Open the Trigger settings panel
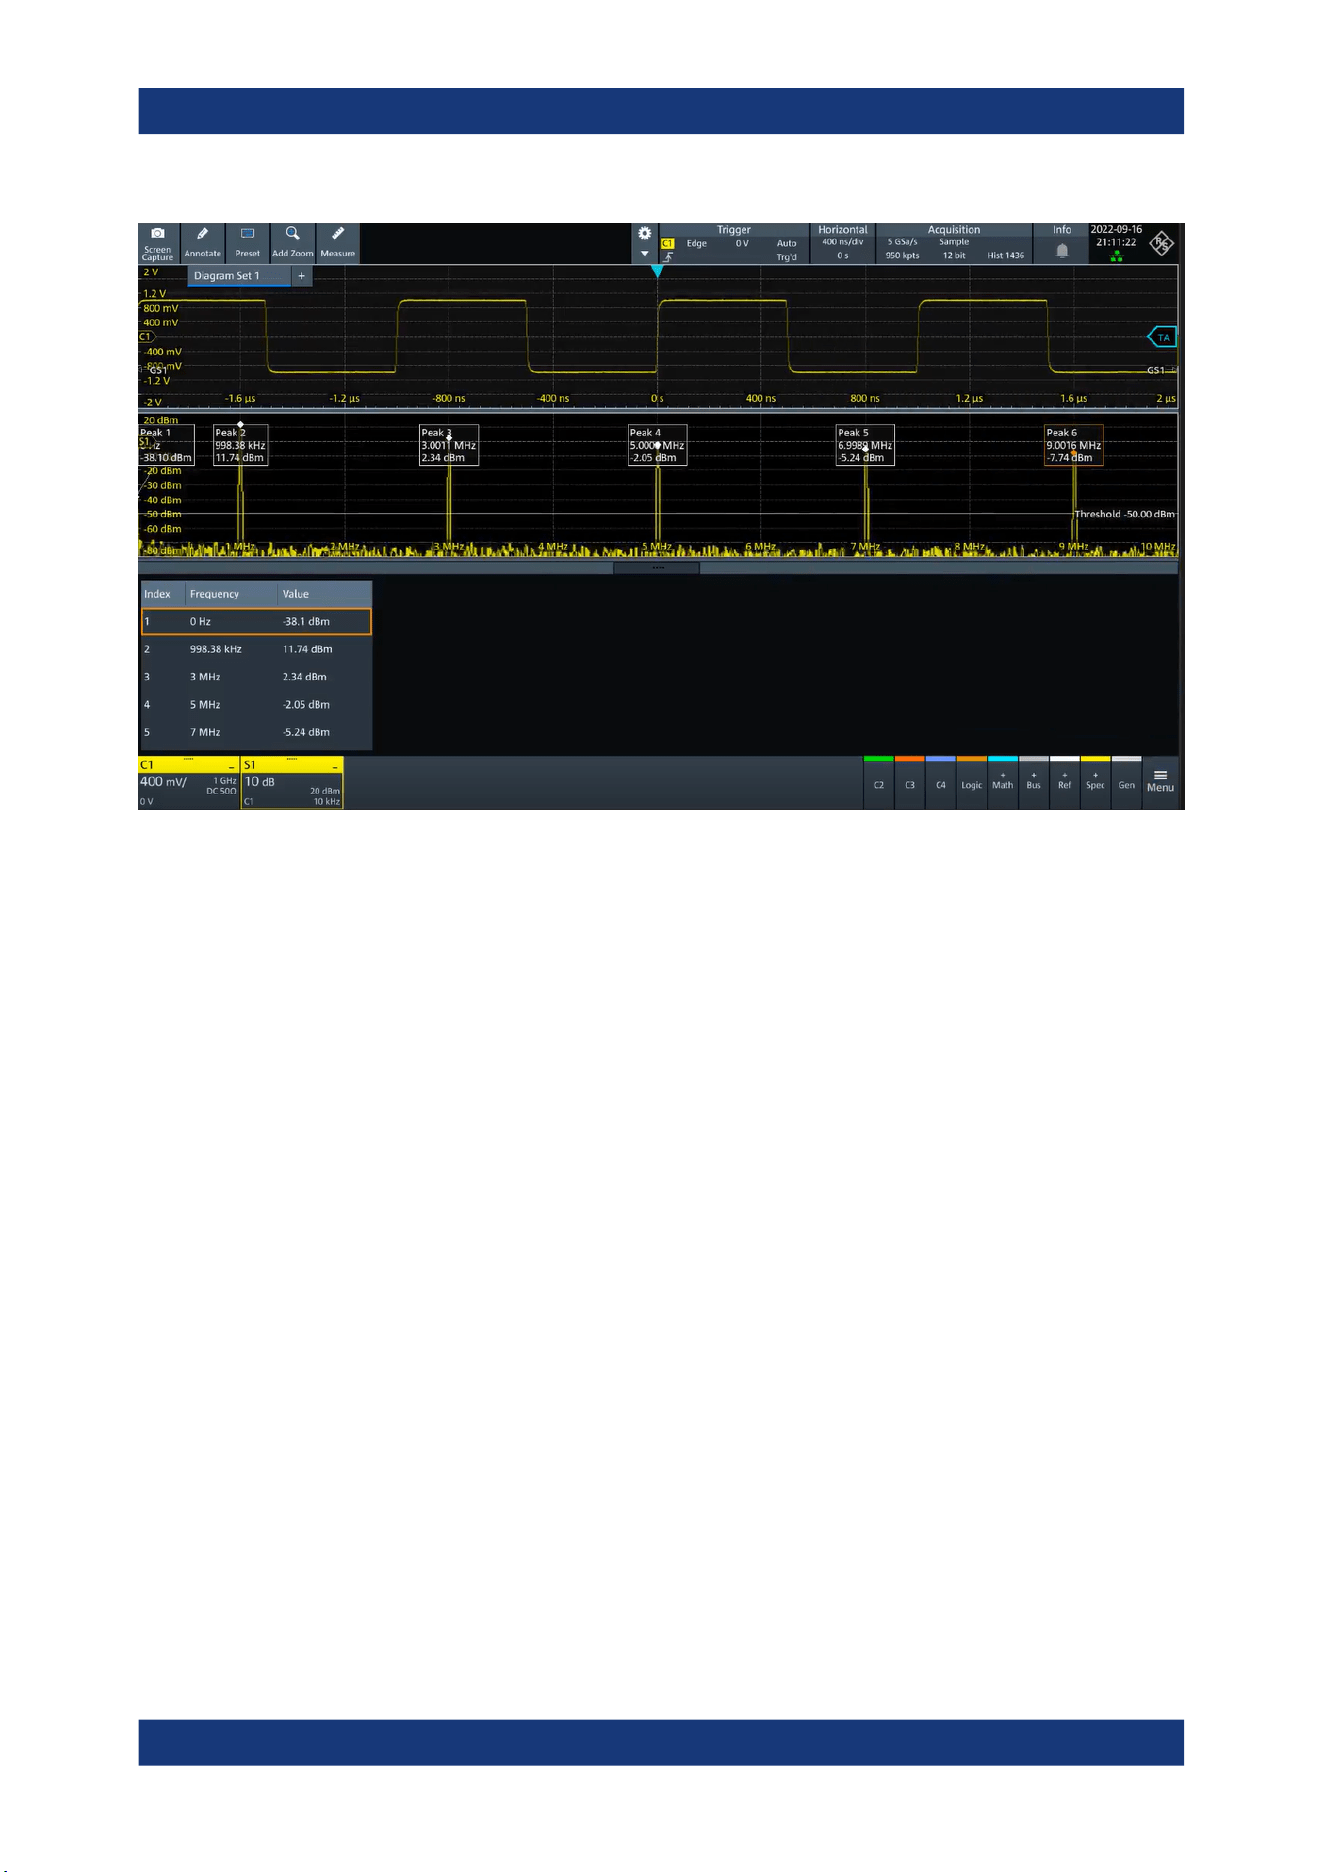 733,243
